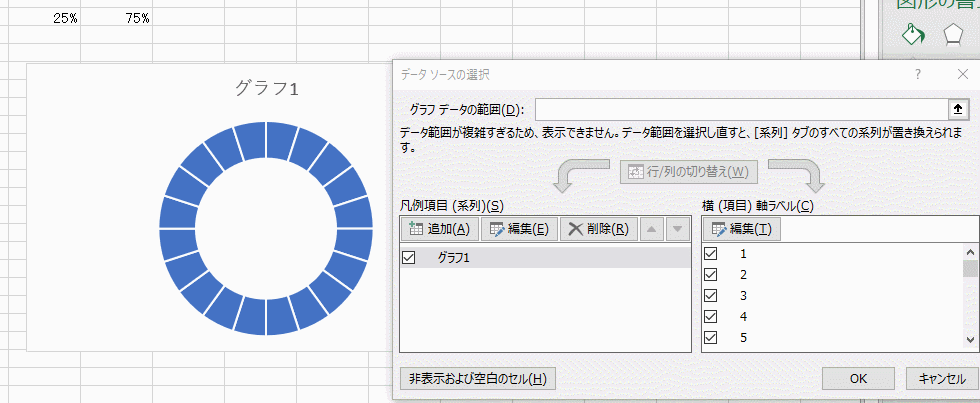Image resolution: width=980 pixels, height=403 pixels.
Task: Toggle checkbox for axis label 5
Action: pyautogui.click(x=711, y=337)
